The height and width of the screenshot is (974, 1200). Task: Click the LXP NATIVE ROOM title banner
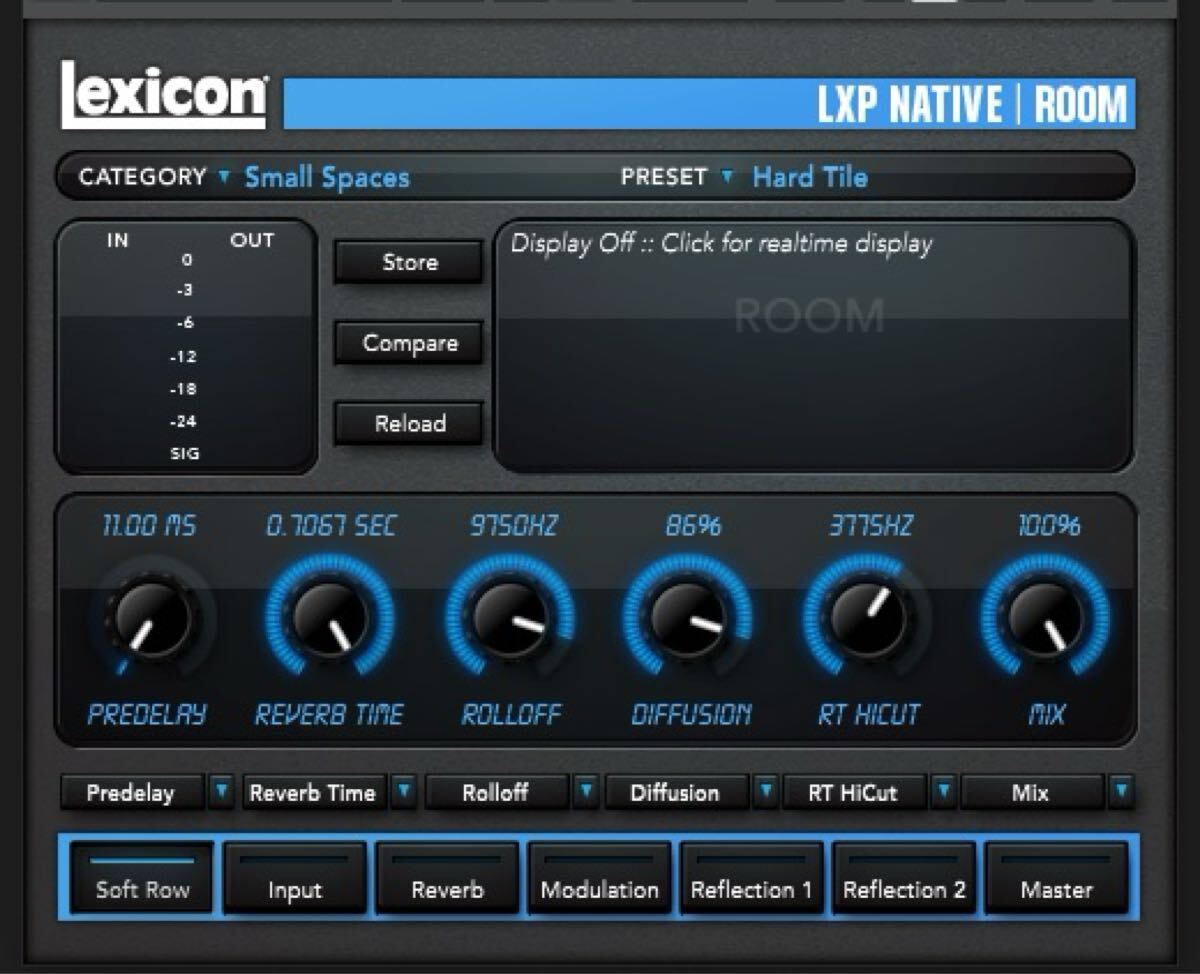pyautogui.click(x=709, y=104)
